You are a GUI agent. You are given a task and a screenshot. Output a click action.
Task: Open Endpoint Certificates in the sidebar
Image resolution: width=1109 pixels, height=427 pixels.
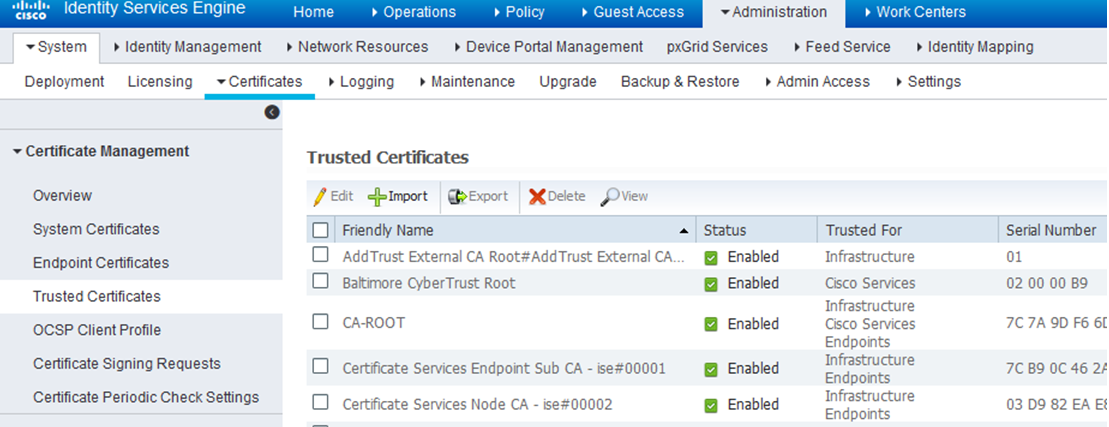tap(101, 263)
